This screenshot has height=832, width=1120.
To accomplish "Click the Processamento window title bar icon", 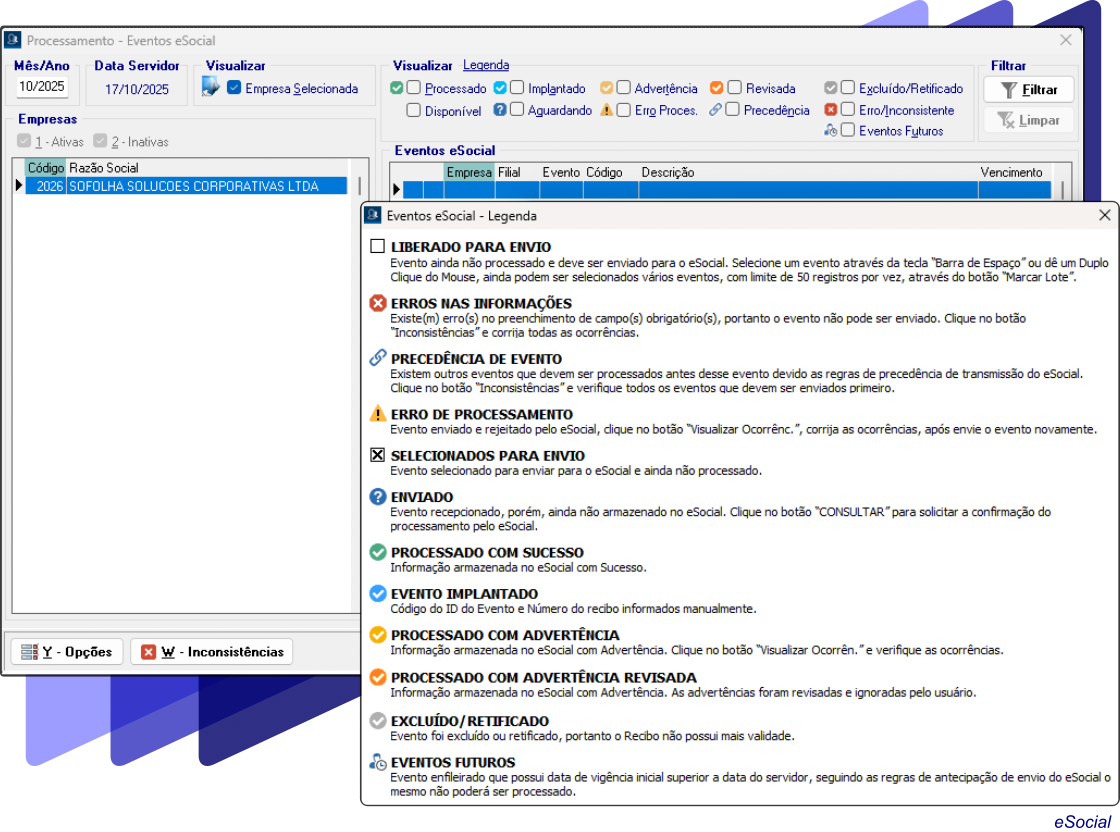I will [x=13, y=40].
